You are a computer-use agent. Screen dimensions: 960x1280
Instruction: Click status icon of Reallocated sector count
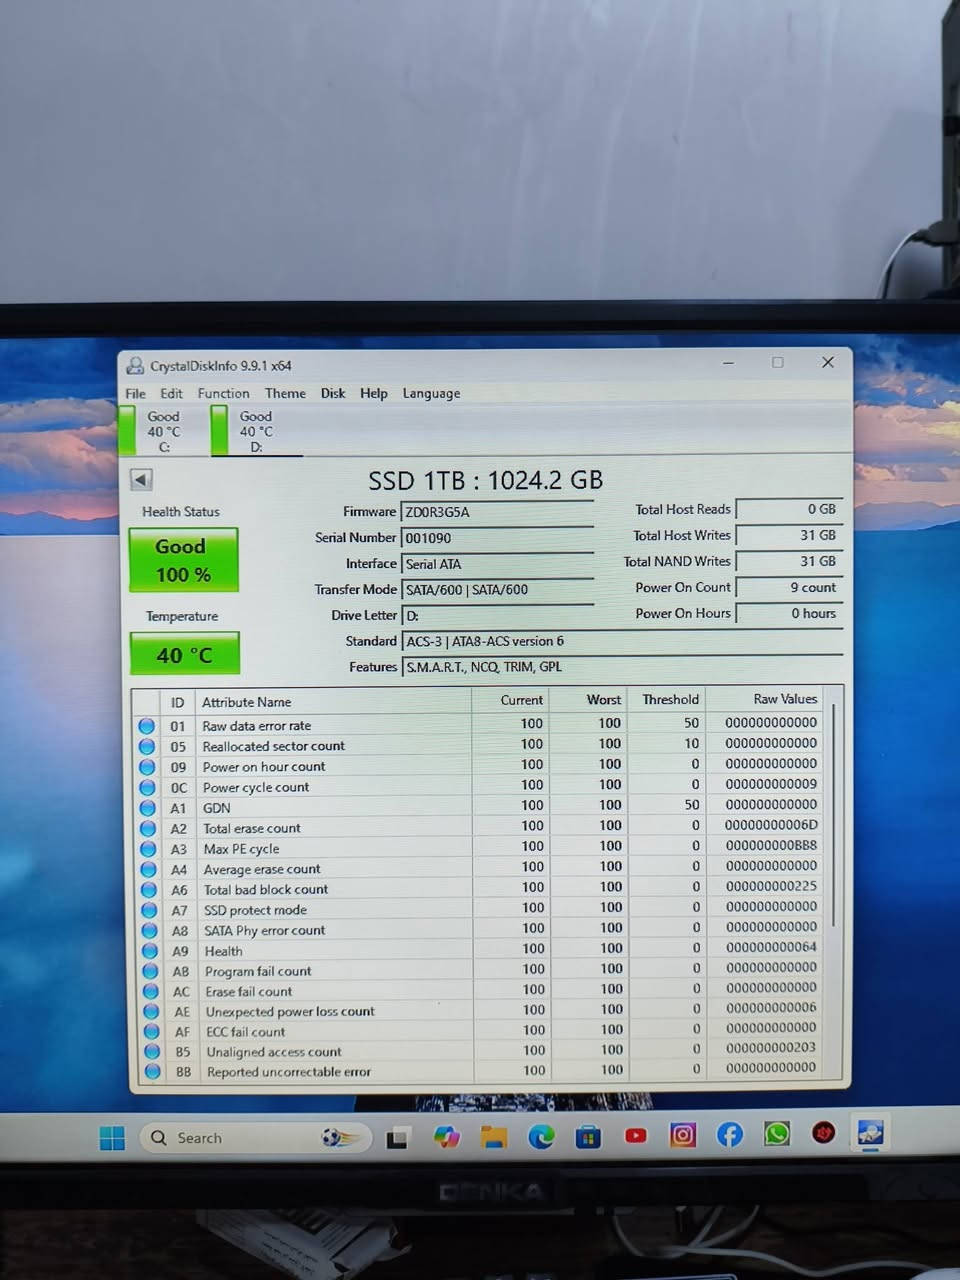point(147,746)
